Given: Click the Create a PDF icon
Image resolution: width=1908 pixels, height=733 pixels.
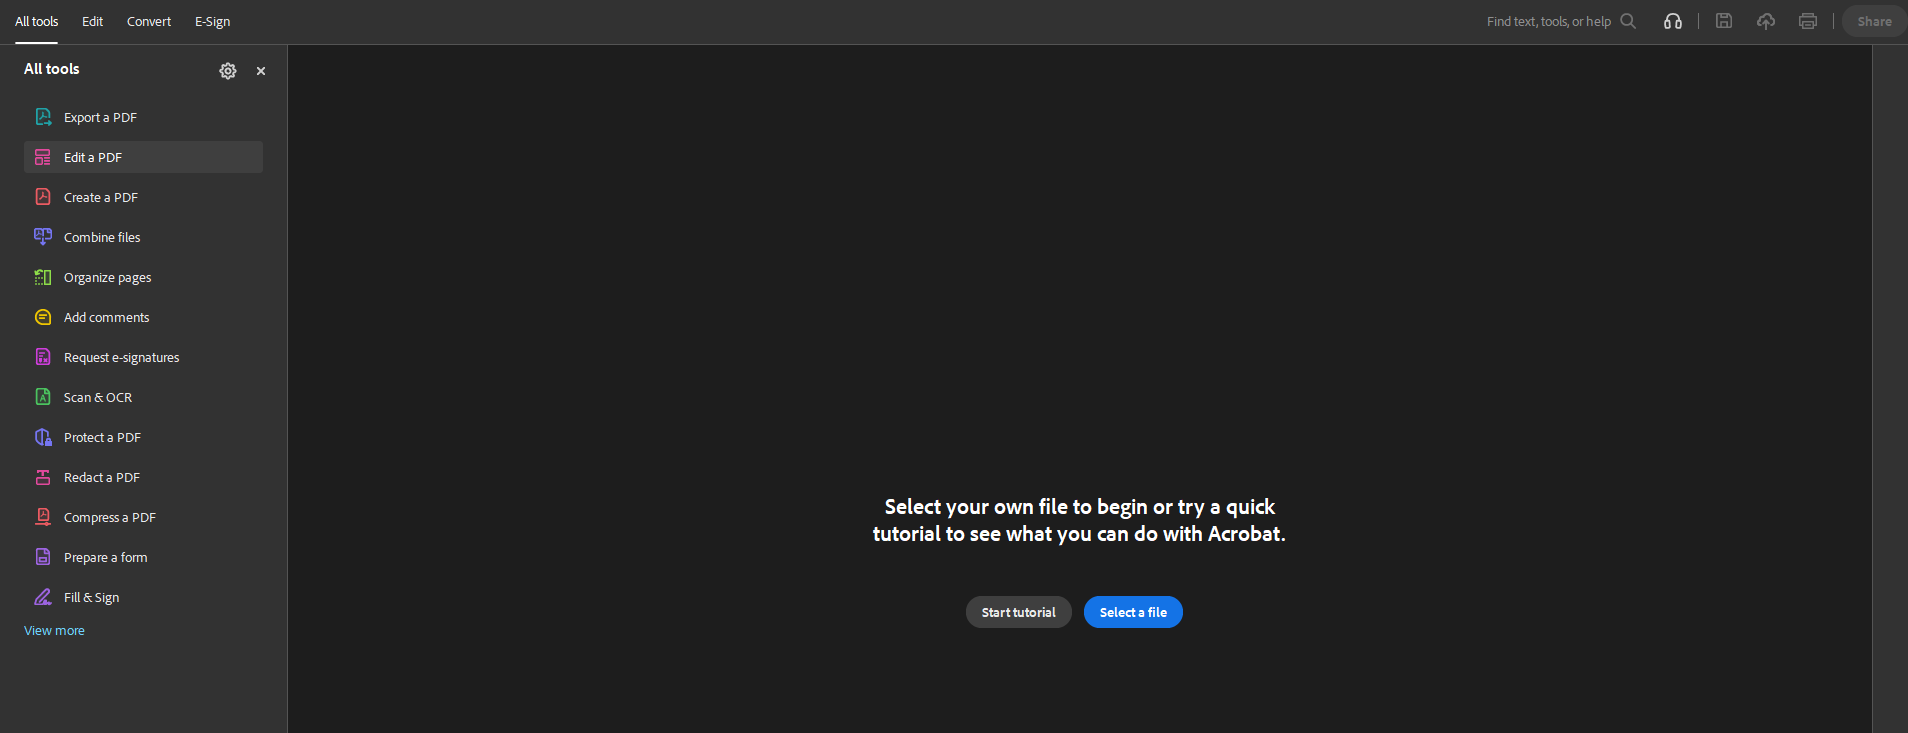Looking at the screenshot, I should pyautogui.click(x=43, y=197).
